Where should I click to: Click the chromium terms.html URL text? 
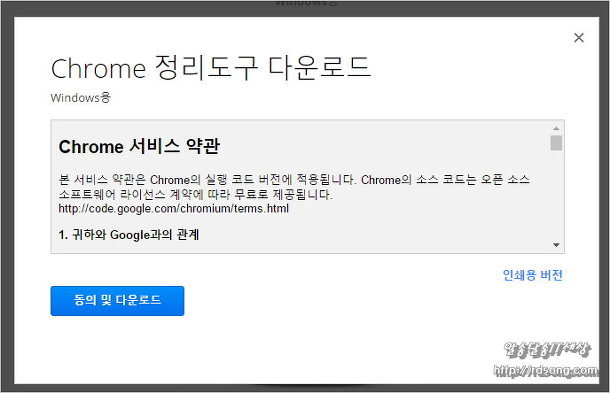[x=174, y=209]
